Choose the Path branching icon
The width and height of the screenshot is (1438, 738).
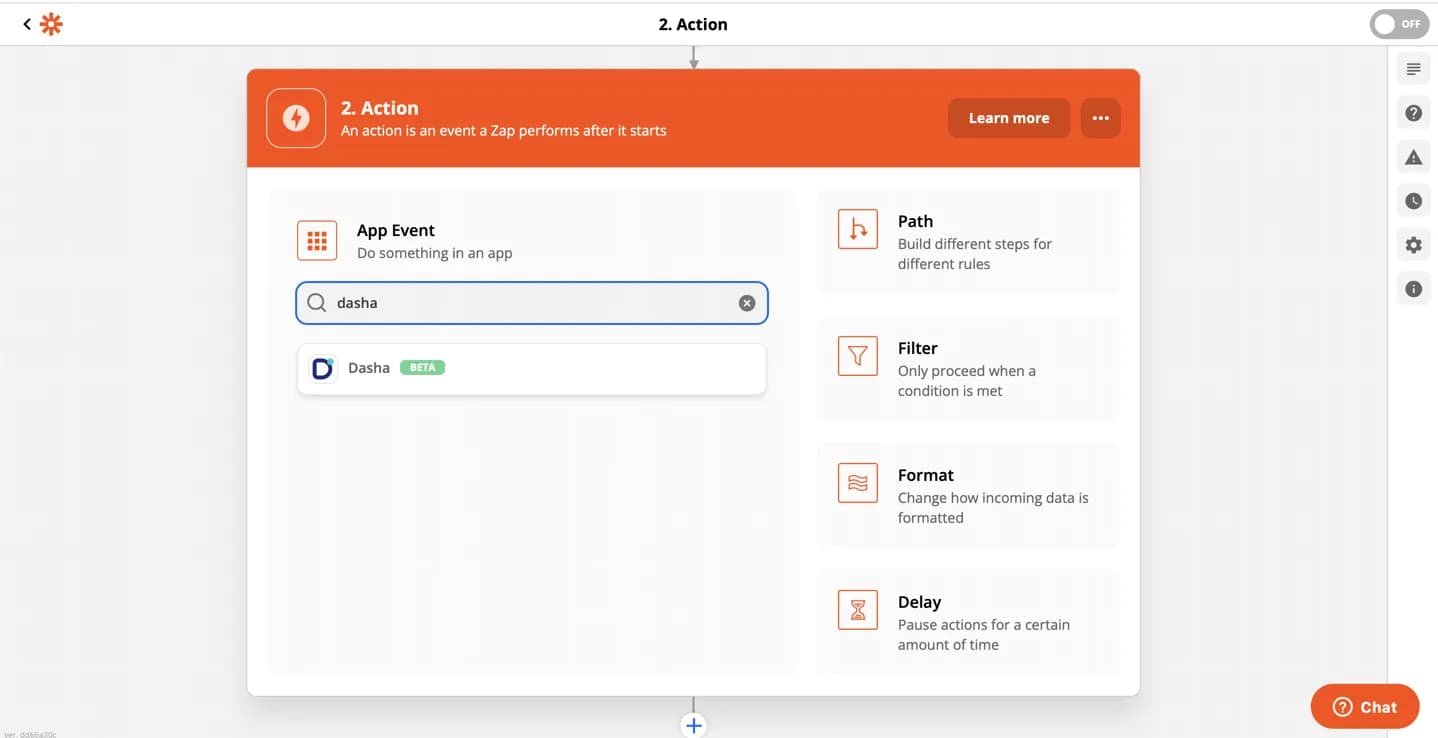[x=858, y=229]
